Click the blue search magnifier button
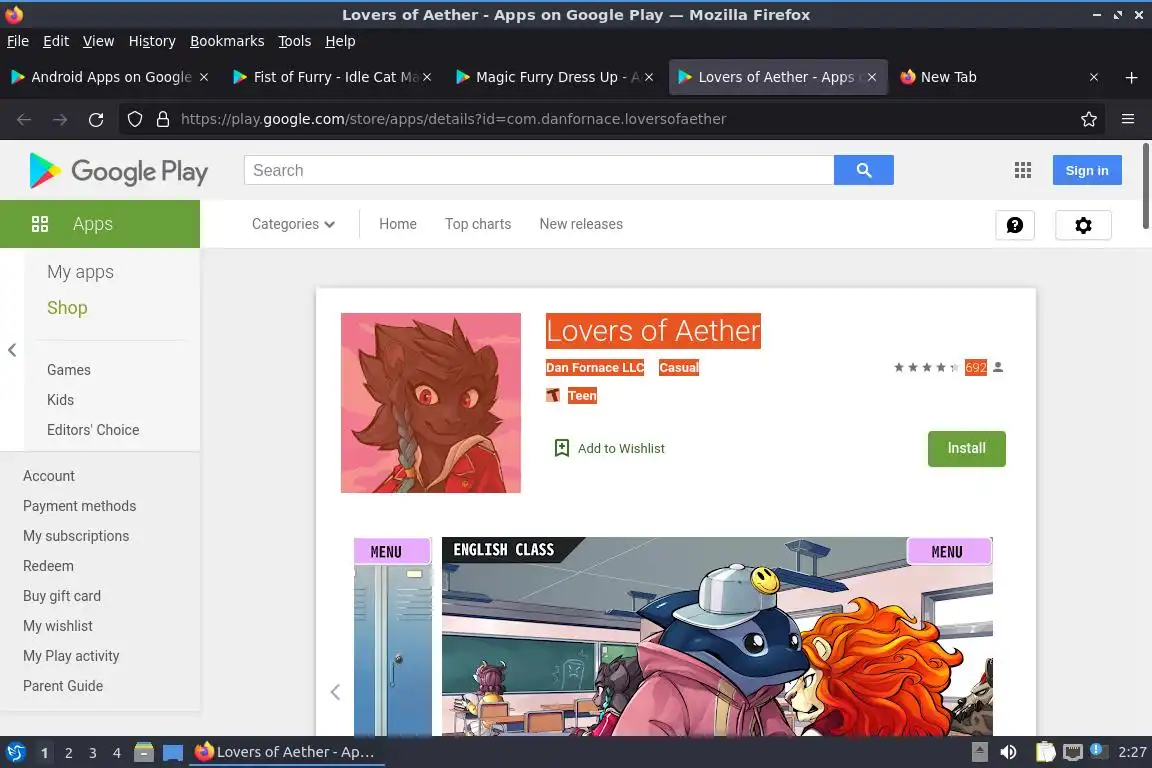 click(x=863, y=170)
